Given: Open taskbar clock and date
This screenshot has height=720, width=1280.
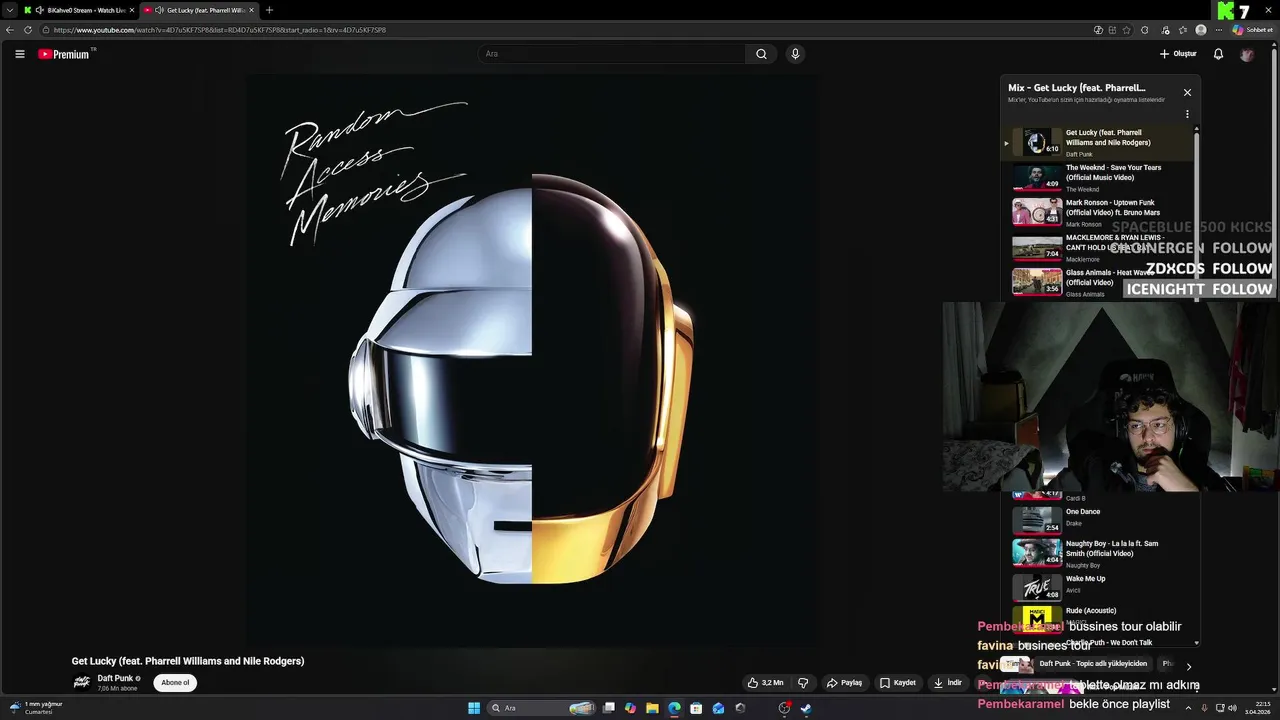Looking at the screenshot, I should 1258,708.
